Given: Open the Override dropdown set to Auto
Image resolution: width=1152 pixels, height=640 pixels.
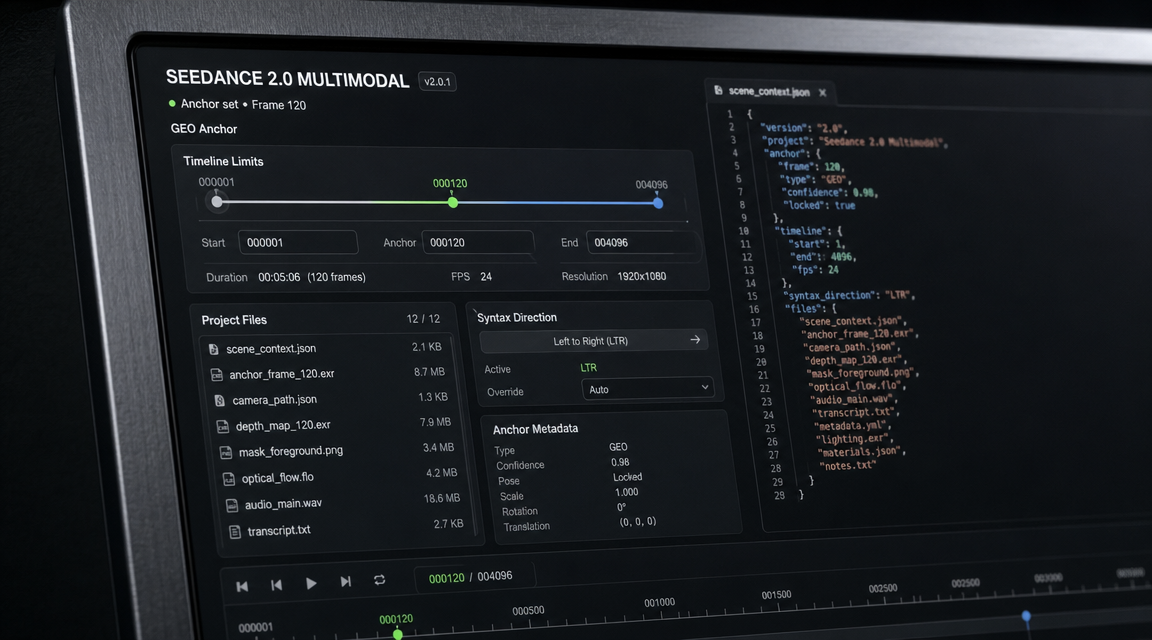Looking at the screenshot, I should click(648, 389).
